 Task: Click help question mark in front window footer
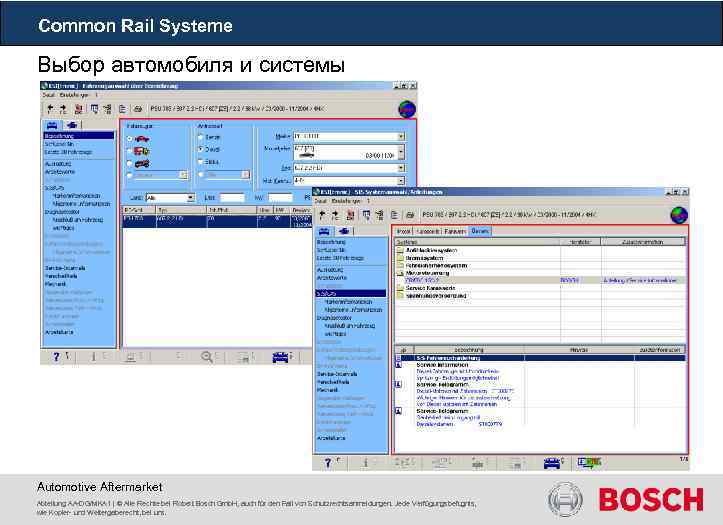(x=328, y=462)
